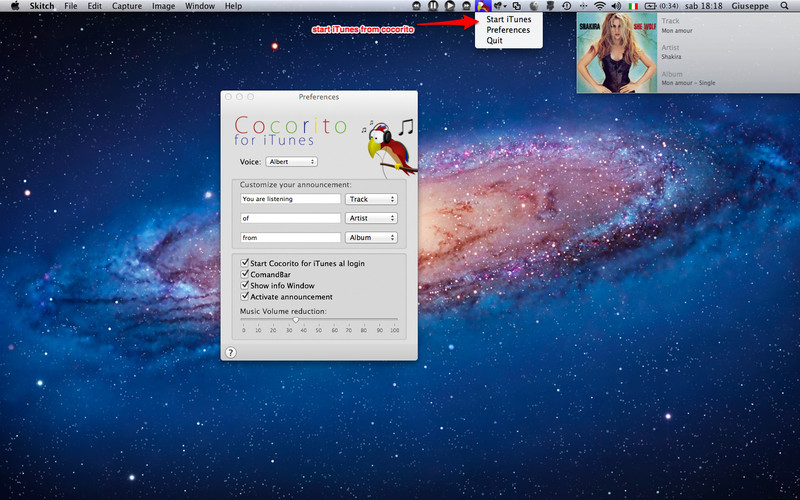Toggle Show info Window checkbox
This screenshot has width=800, height=500.
coord(245,285)
